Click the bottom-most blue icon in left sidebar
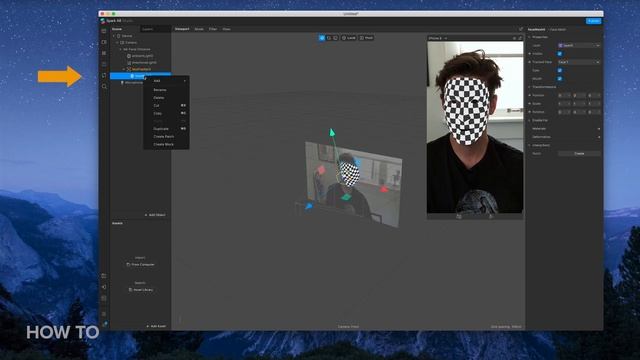This screenshot has height=360, width=640. pyautogui.click(x=104, y=324)
